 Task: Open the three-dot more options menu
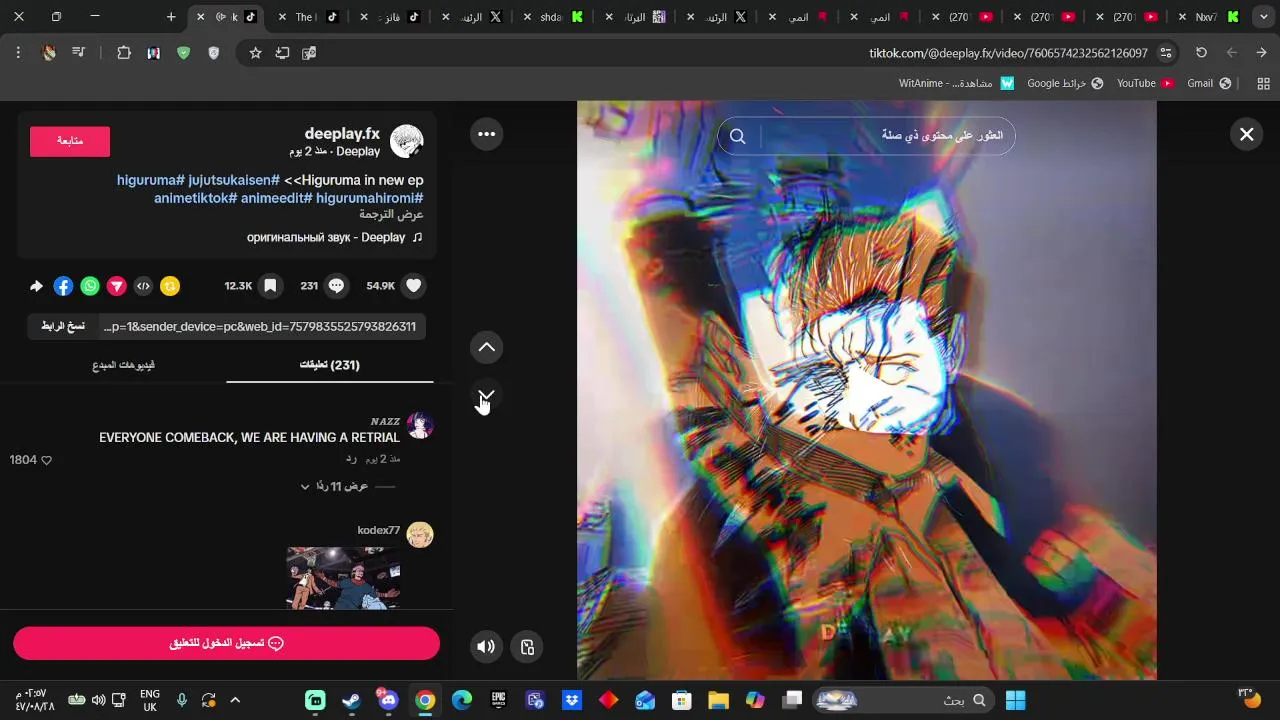[487, 134]
